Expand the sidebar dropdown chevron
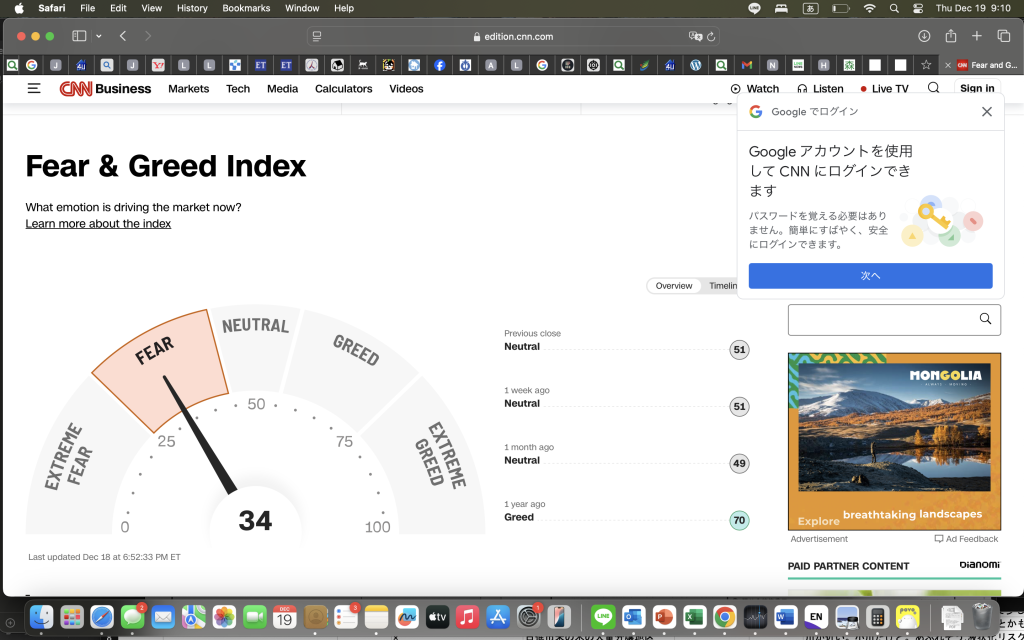The height and width of the screenshot is (640, 1024). tap(98, 36)
